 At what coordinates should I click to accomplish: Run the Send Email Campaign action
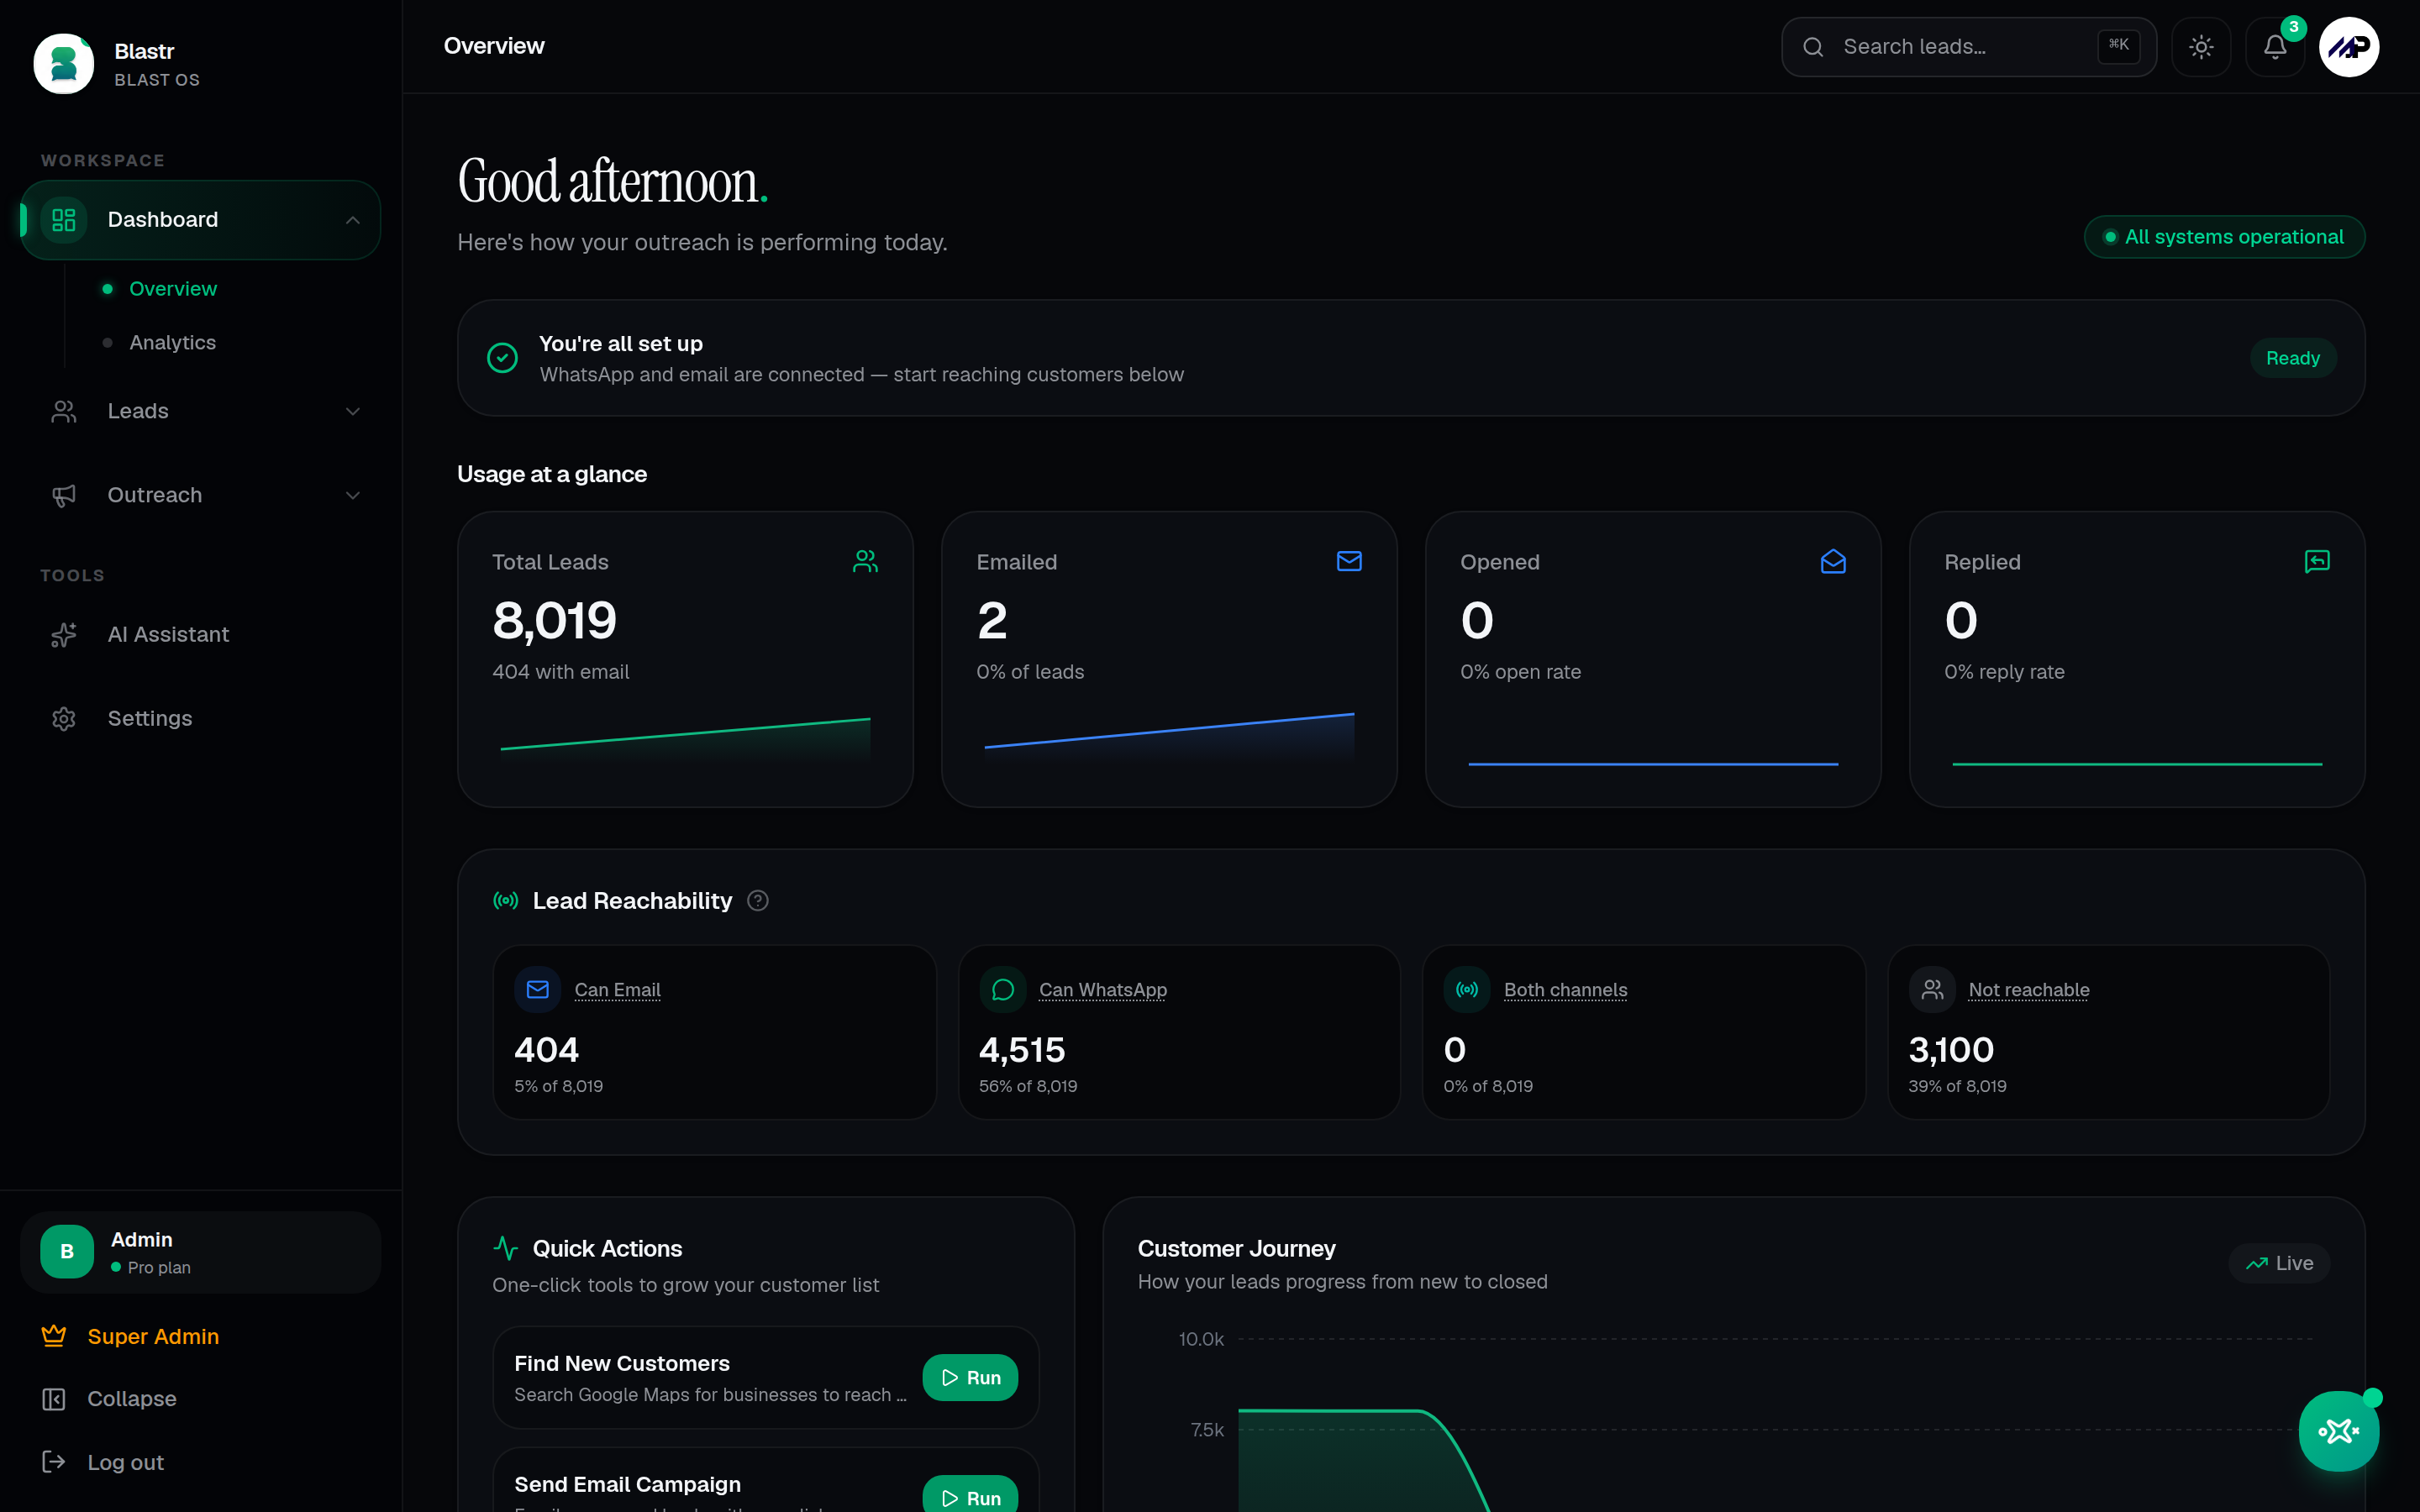click(x=970, y=1497)
